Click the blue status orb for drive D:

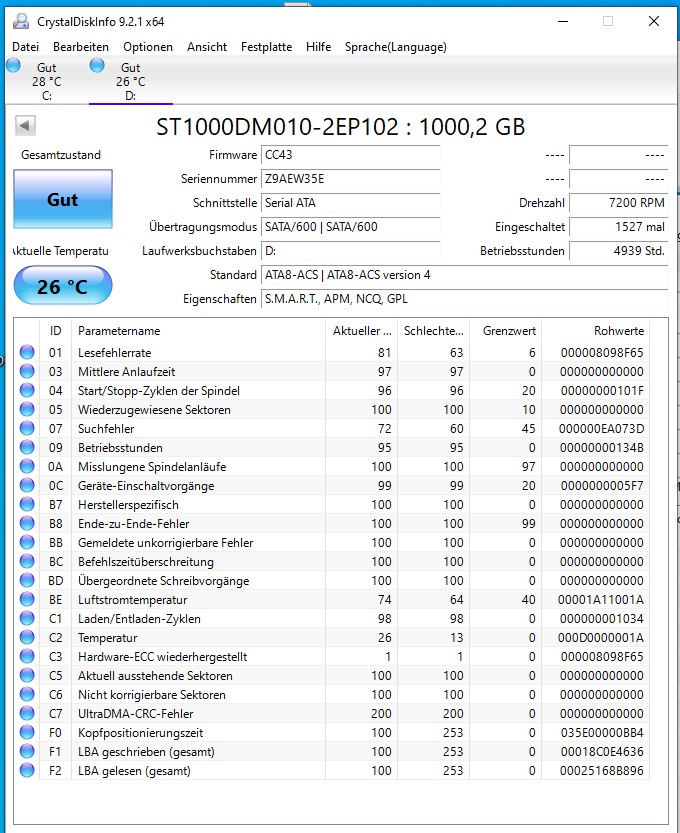click(97, 65)
